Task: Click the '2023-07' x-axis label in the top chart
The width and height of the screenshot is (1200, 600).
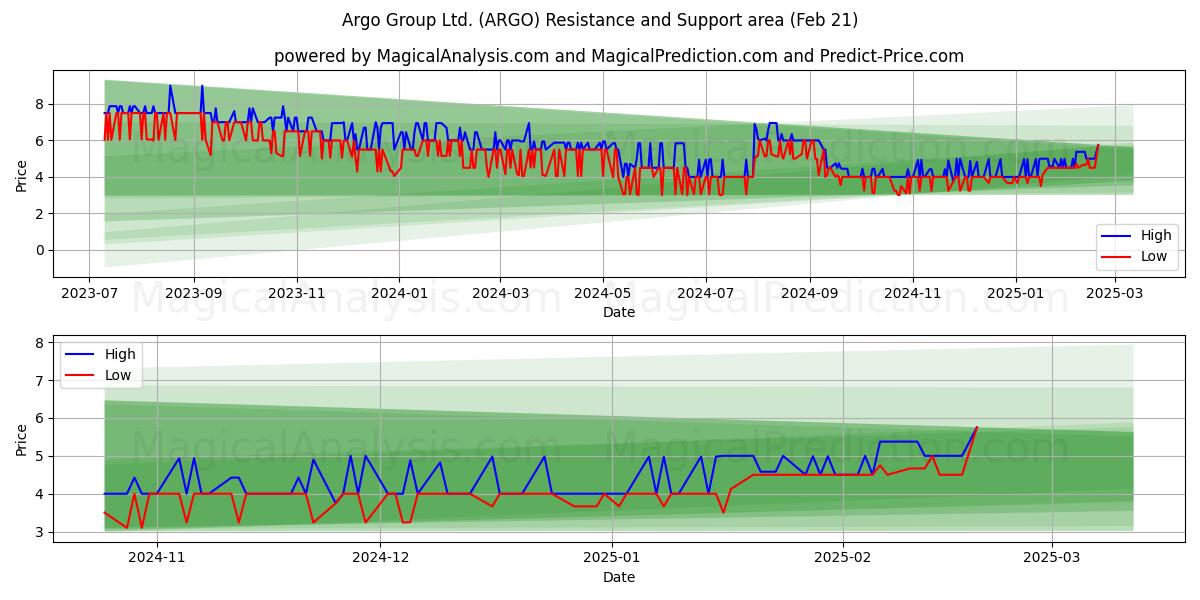Action: [x=90, y=294]
